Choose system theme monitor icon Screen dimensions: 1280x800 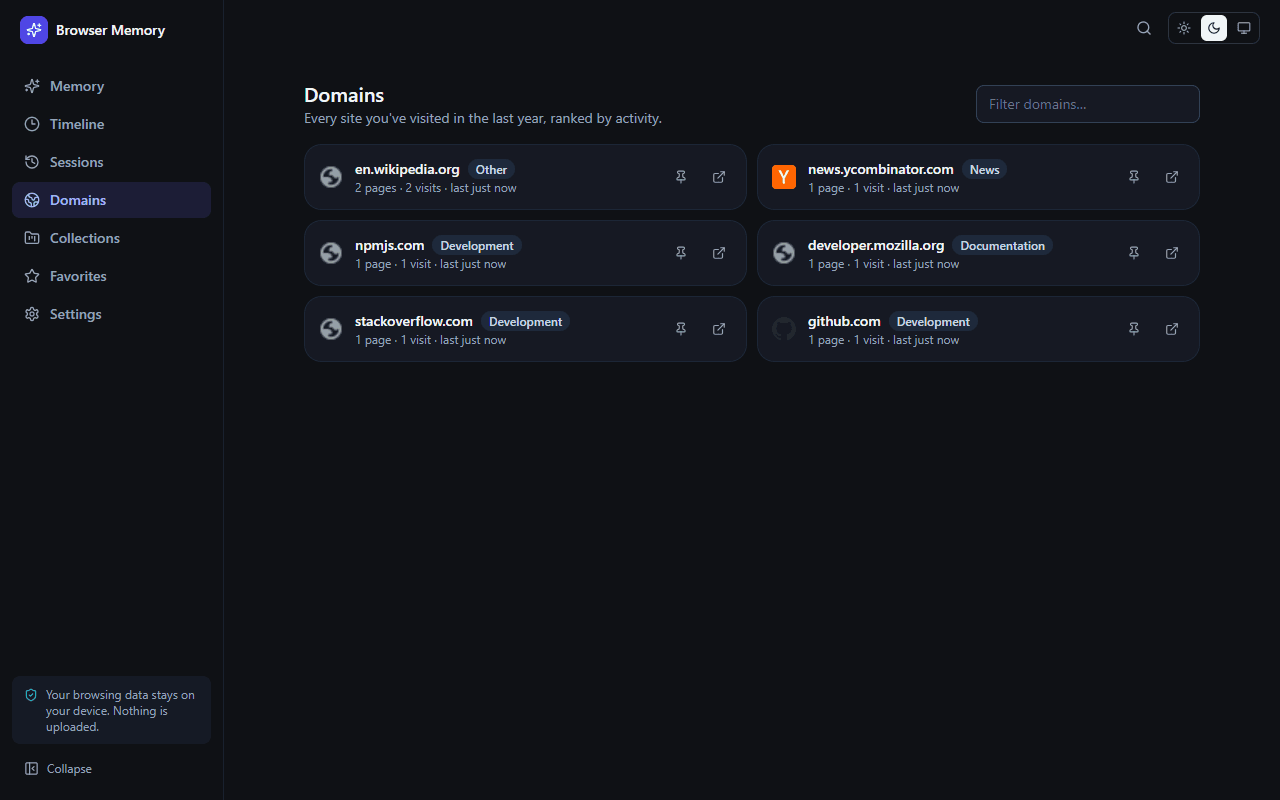coord(1244,28)
